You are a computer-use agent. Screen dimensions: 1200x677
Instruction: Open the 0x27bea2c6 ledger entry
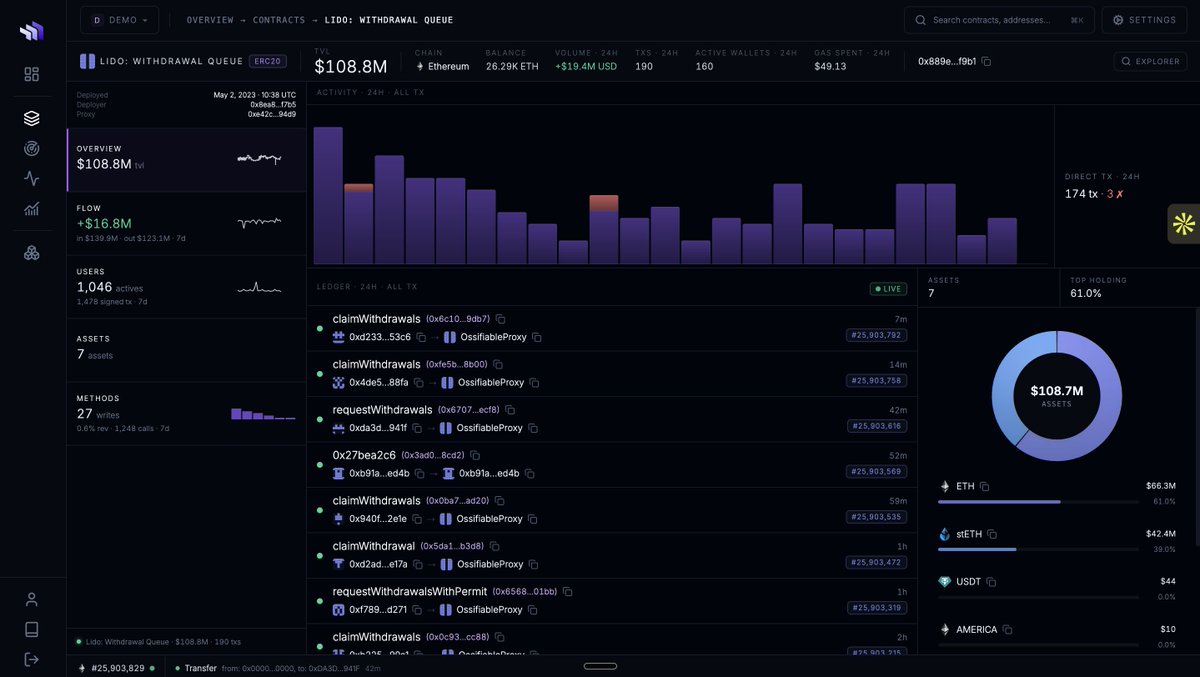tap(612, 464)
